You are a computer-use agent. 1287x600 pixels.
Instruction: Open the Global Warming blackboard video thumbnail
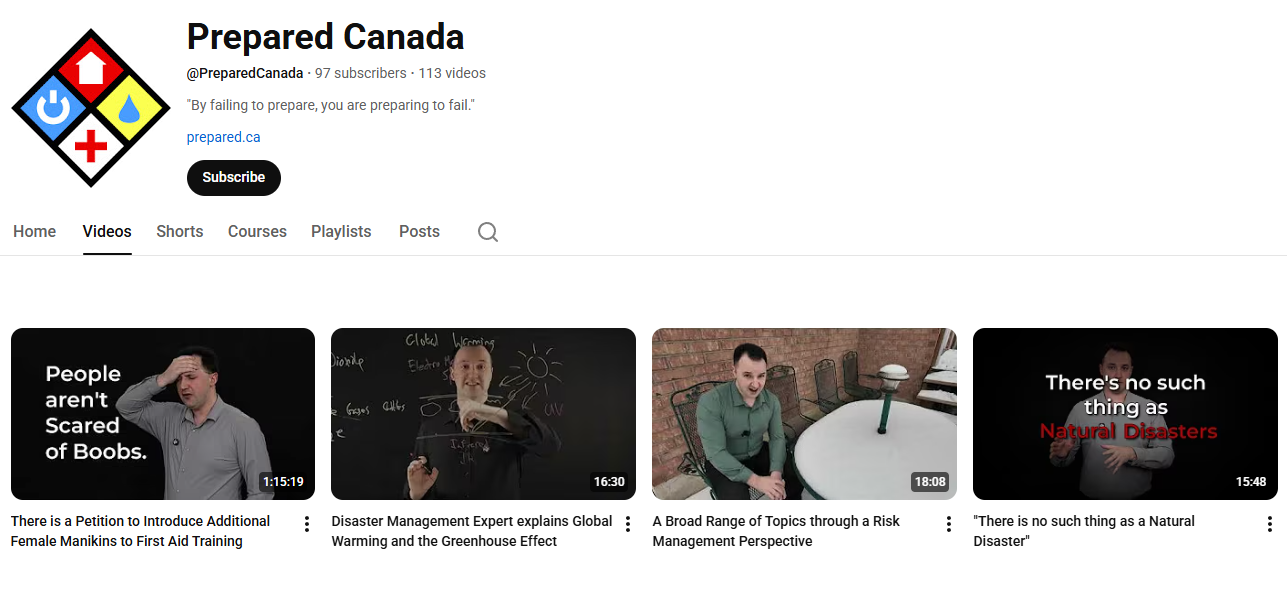point(483,414)
